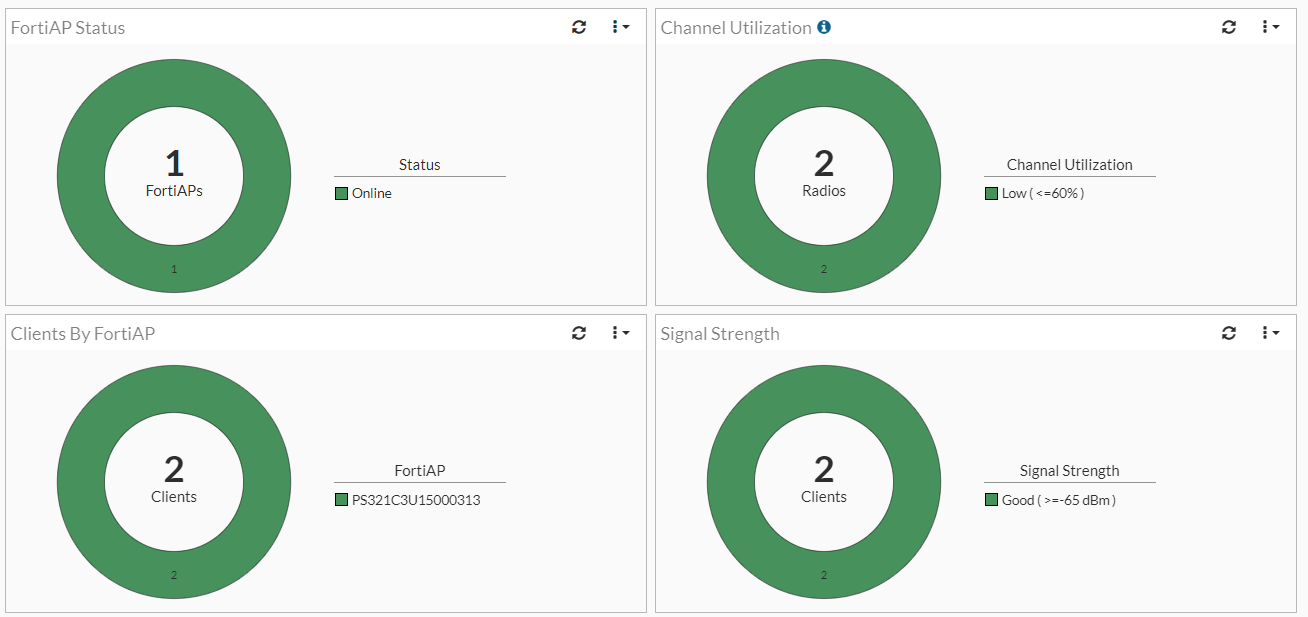1308x617 pixels.
Task: Click the FortiAP Status donut ring
Action: 80,175
